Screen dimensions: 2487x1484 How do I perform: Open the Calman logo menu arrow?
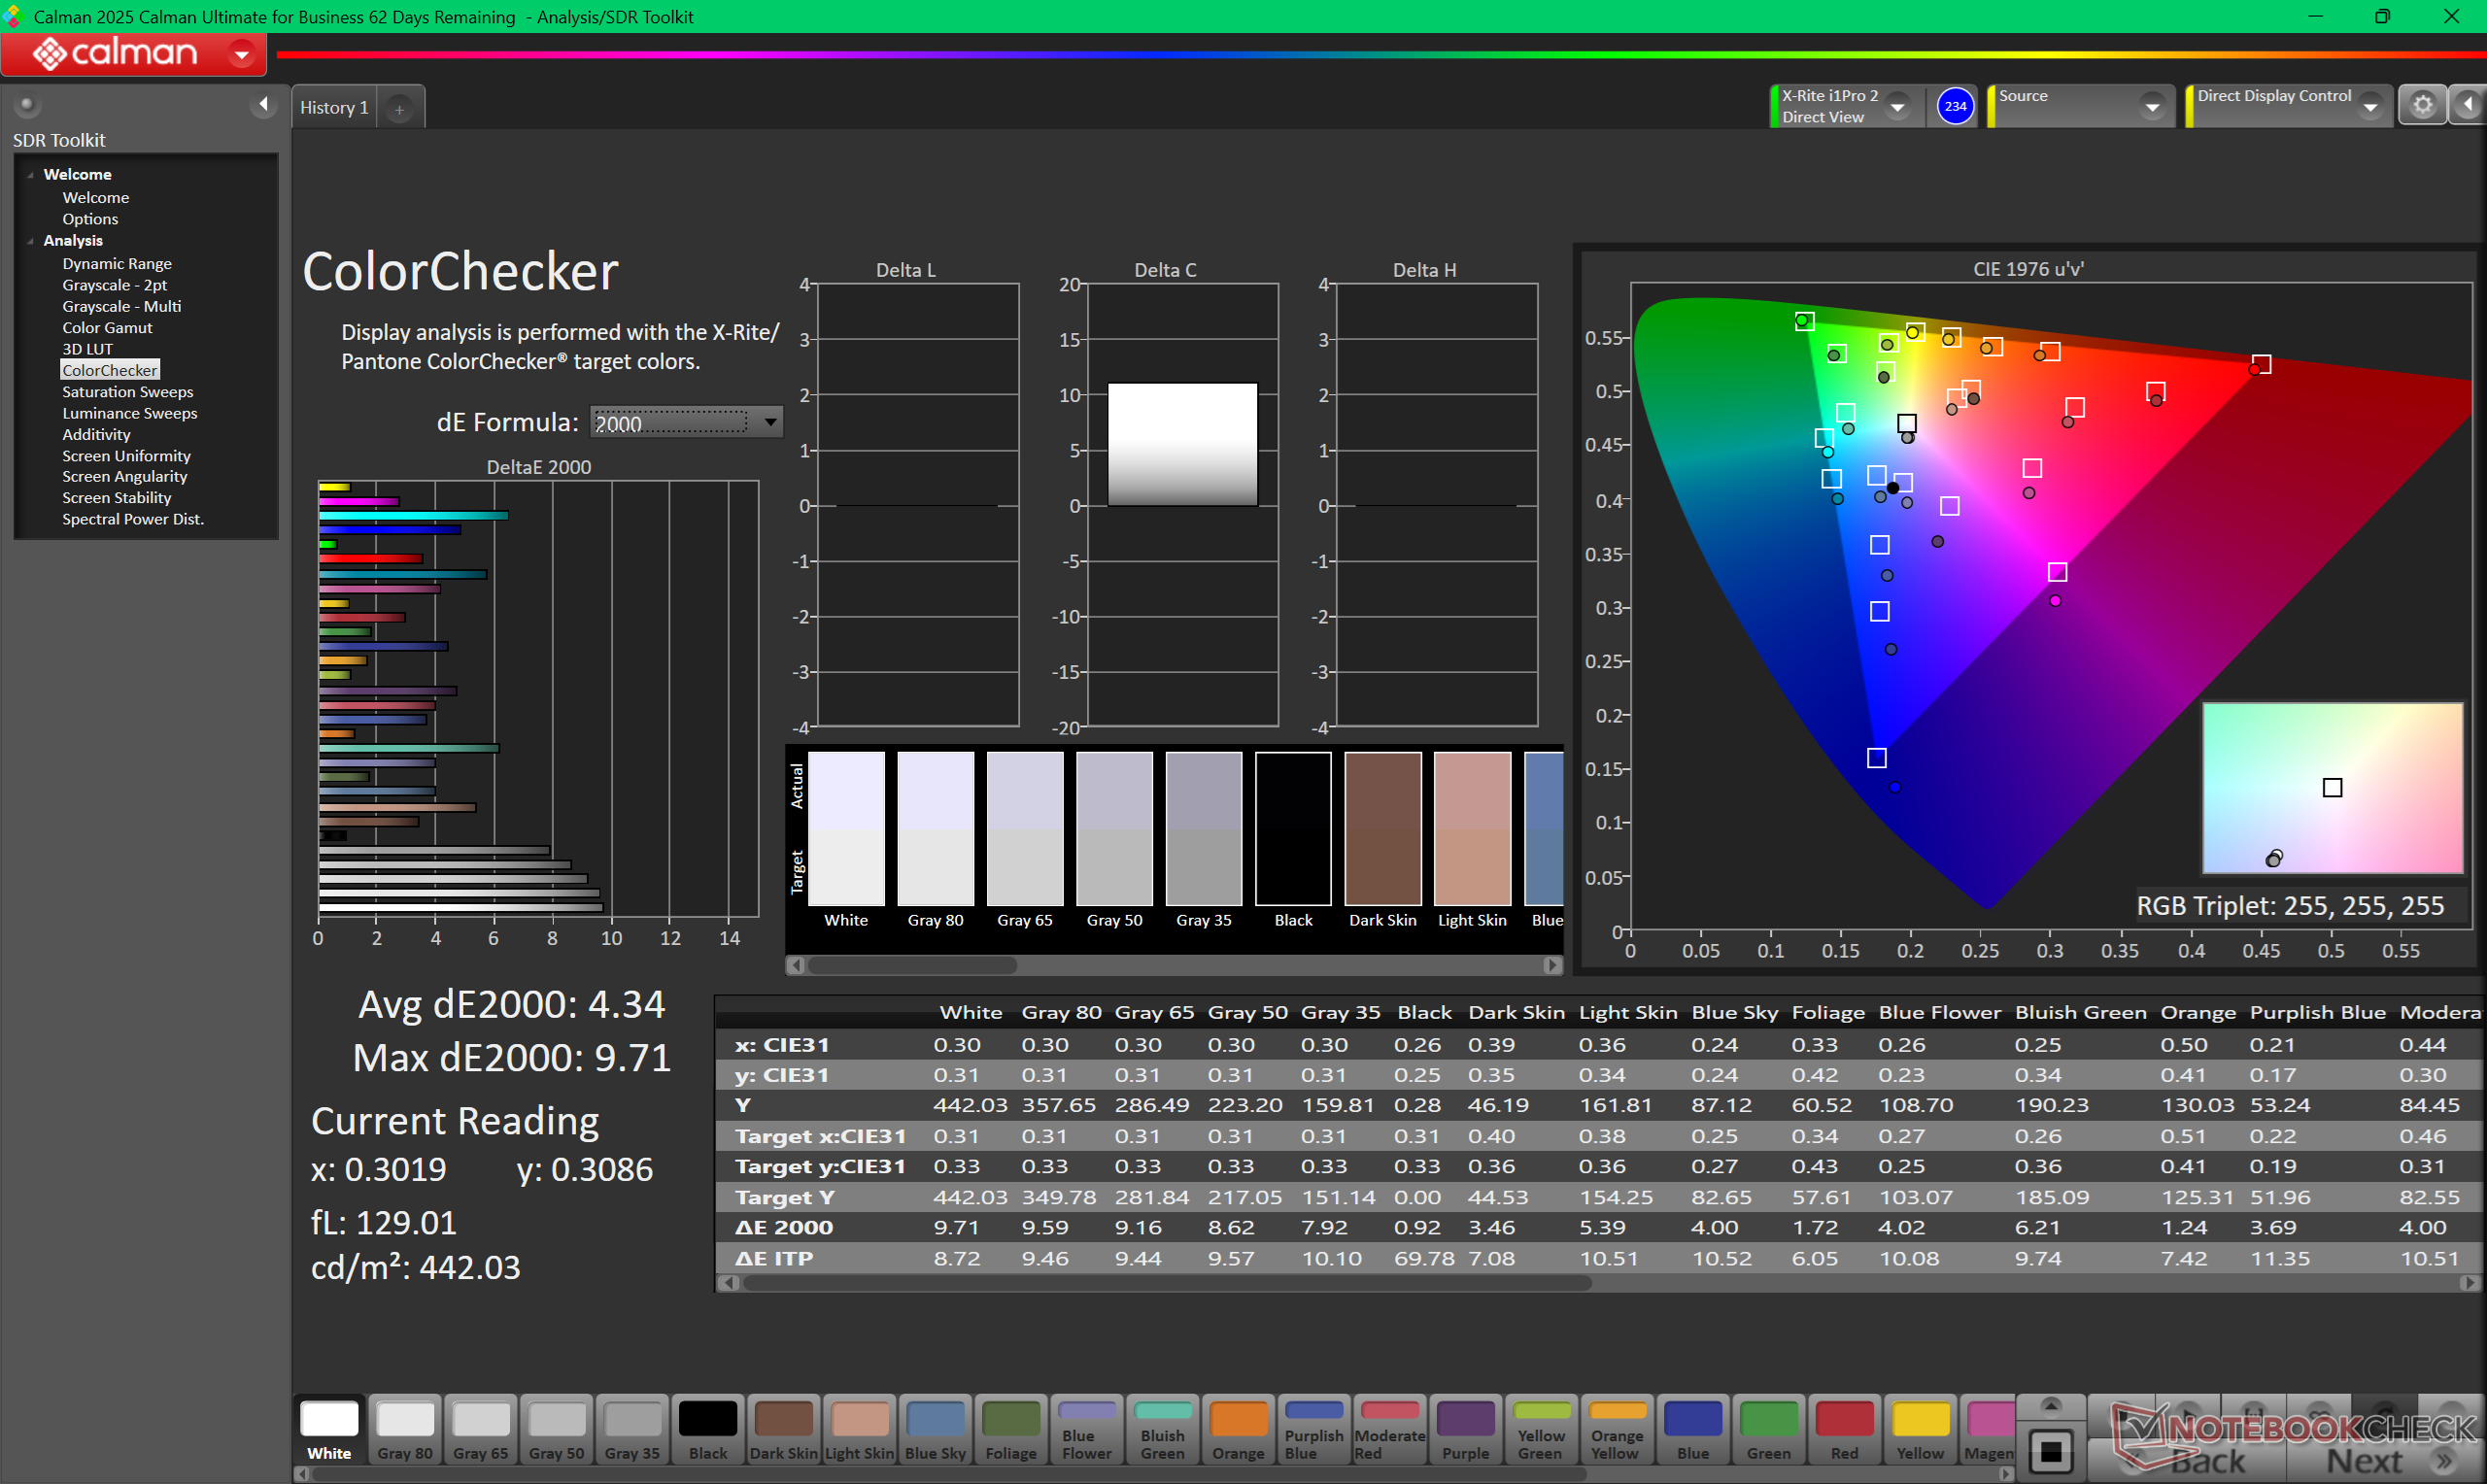tap(241, 54)
